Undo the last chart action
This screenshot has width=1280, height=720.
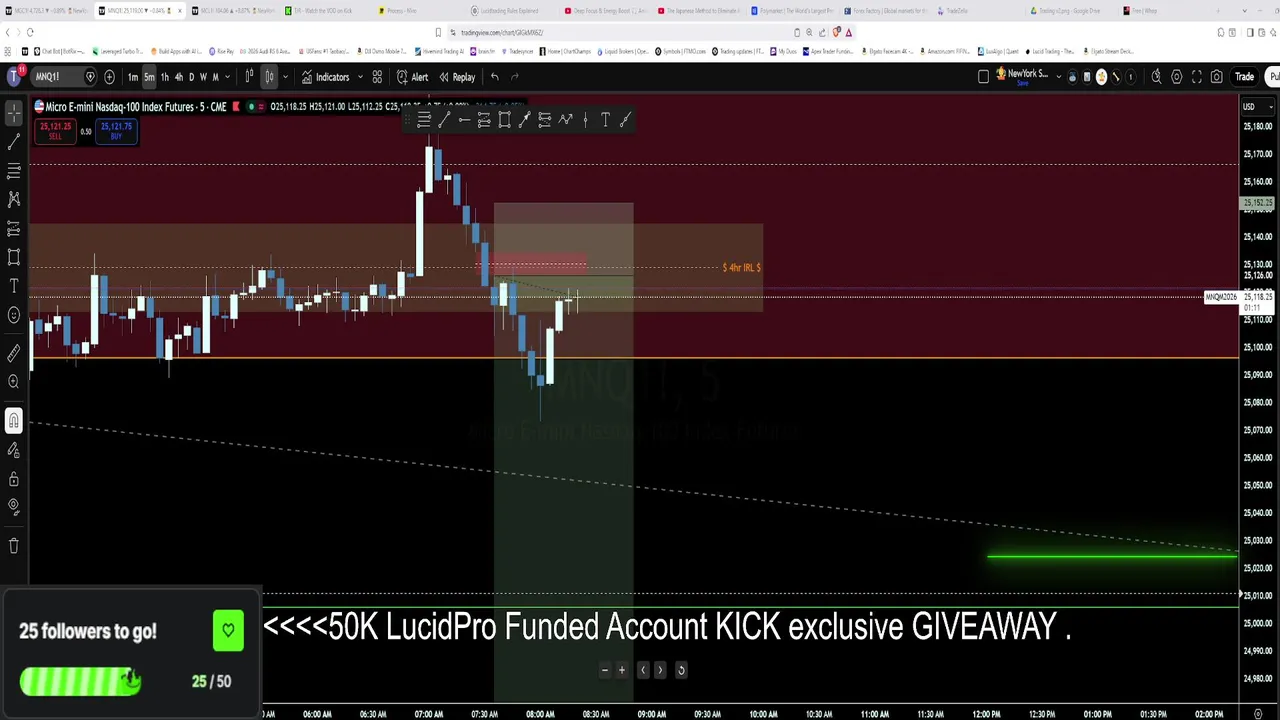point(495,77)
